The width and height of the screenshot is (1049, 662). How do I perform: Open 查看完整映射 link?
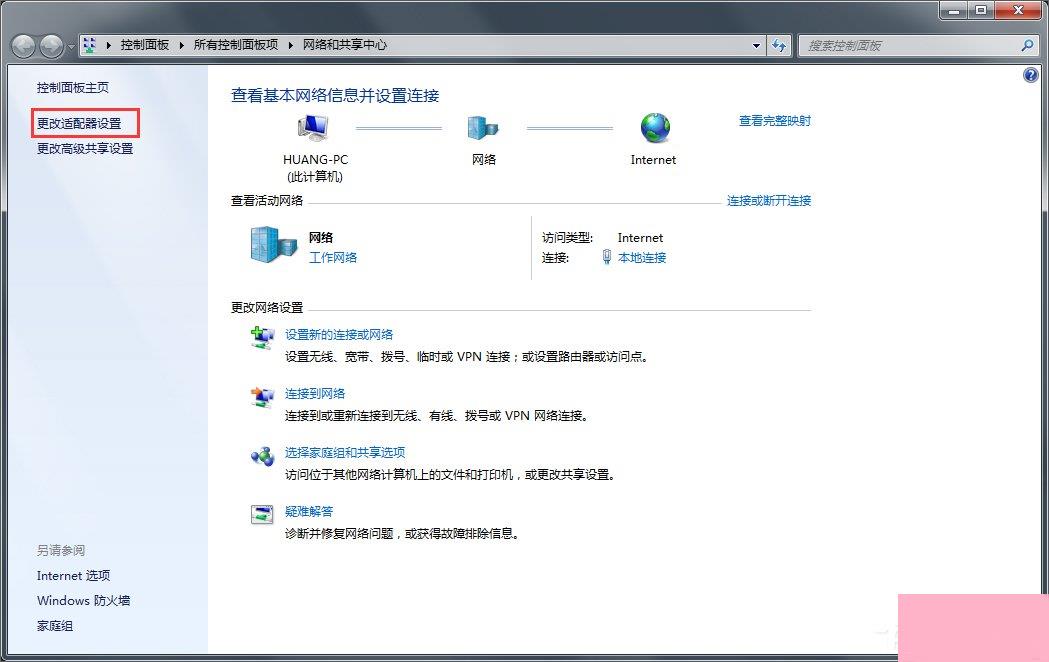coord(775,121)
